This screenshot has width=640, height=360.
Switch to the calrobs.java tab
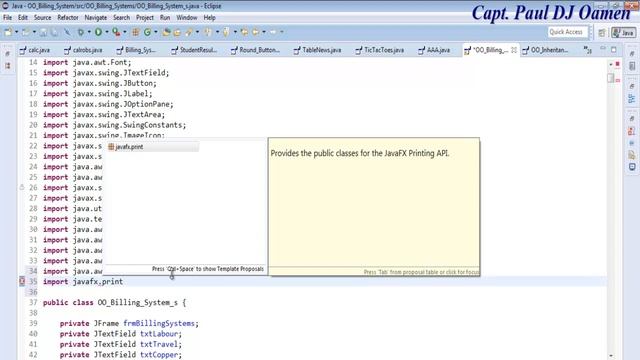click(x=83, y=50)
